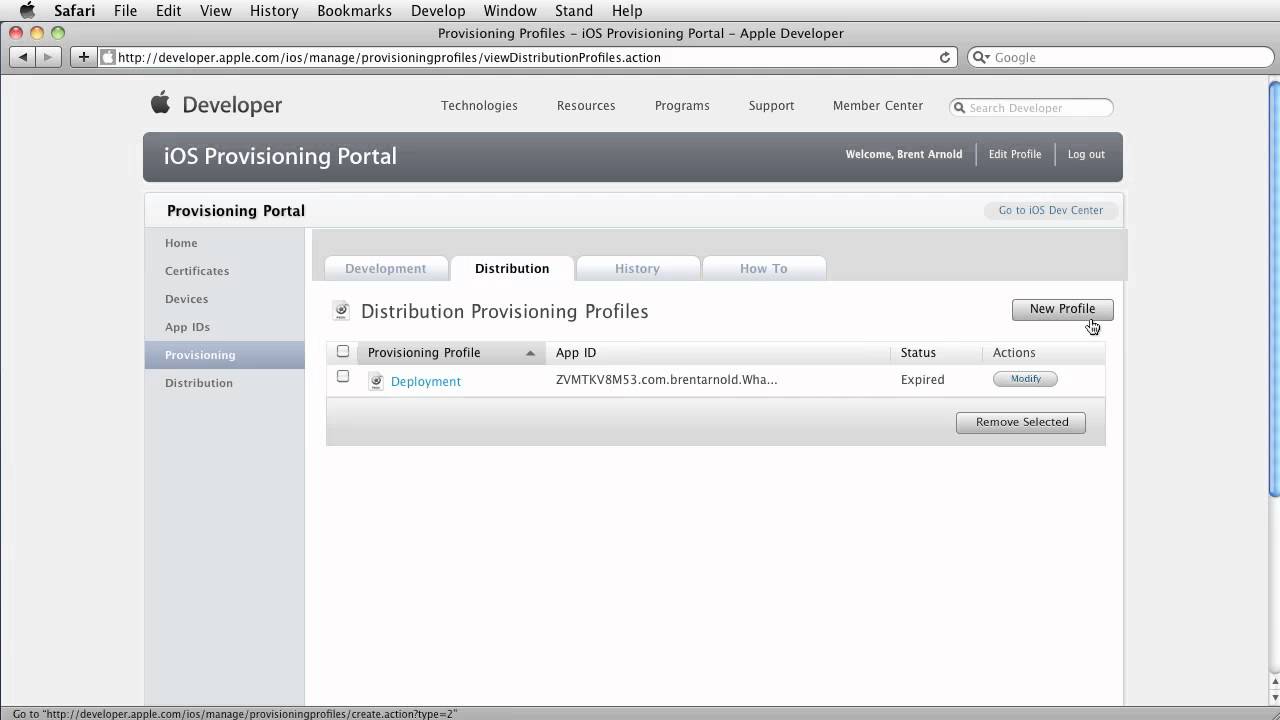This screenshot has height=720, width=1280.
Task: Click the Distribution Provisioning Profiles heading icon
Action: pyautogui.click(x=341, y=311)
